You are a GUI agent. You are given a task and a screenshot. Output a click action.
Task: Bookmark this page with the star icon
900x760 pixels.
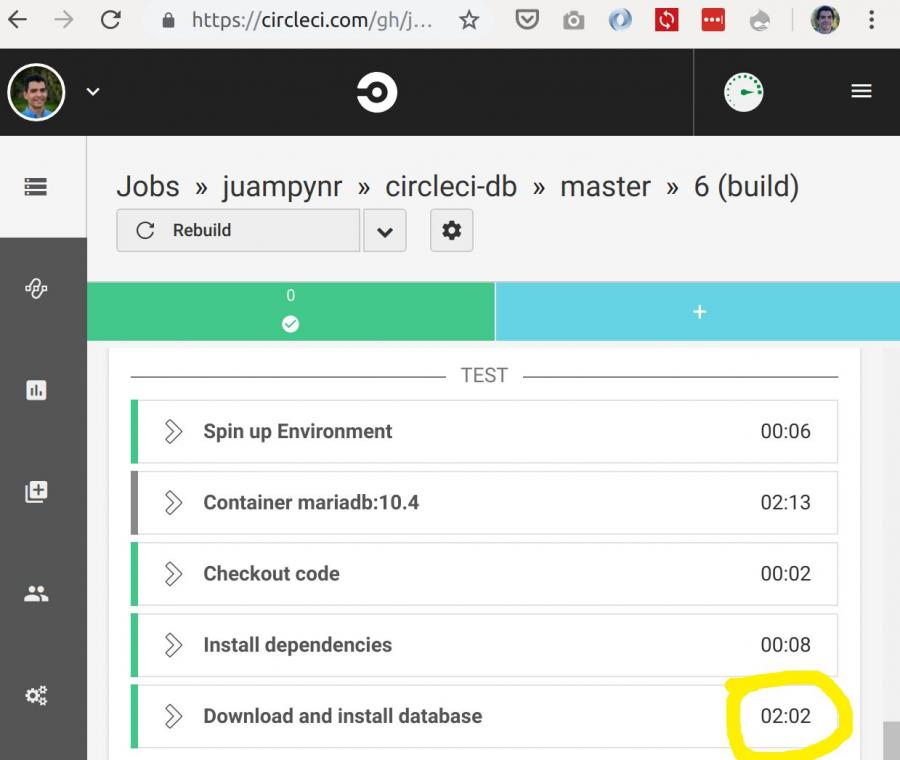469,21
